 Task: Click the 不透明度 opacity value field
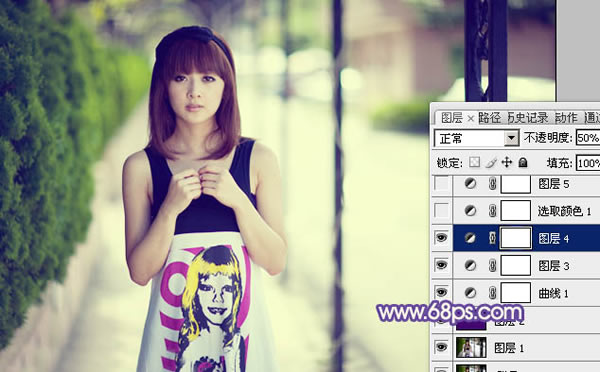[x=588, y=138]
